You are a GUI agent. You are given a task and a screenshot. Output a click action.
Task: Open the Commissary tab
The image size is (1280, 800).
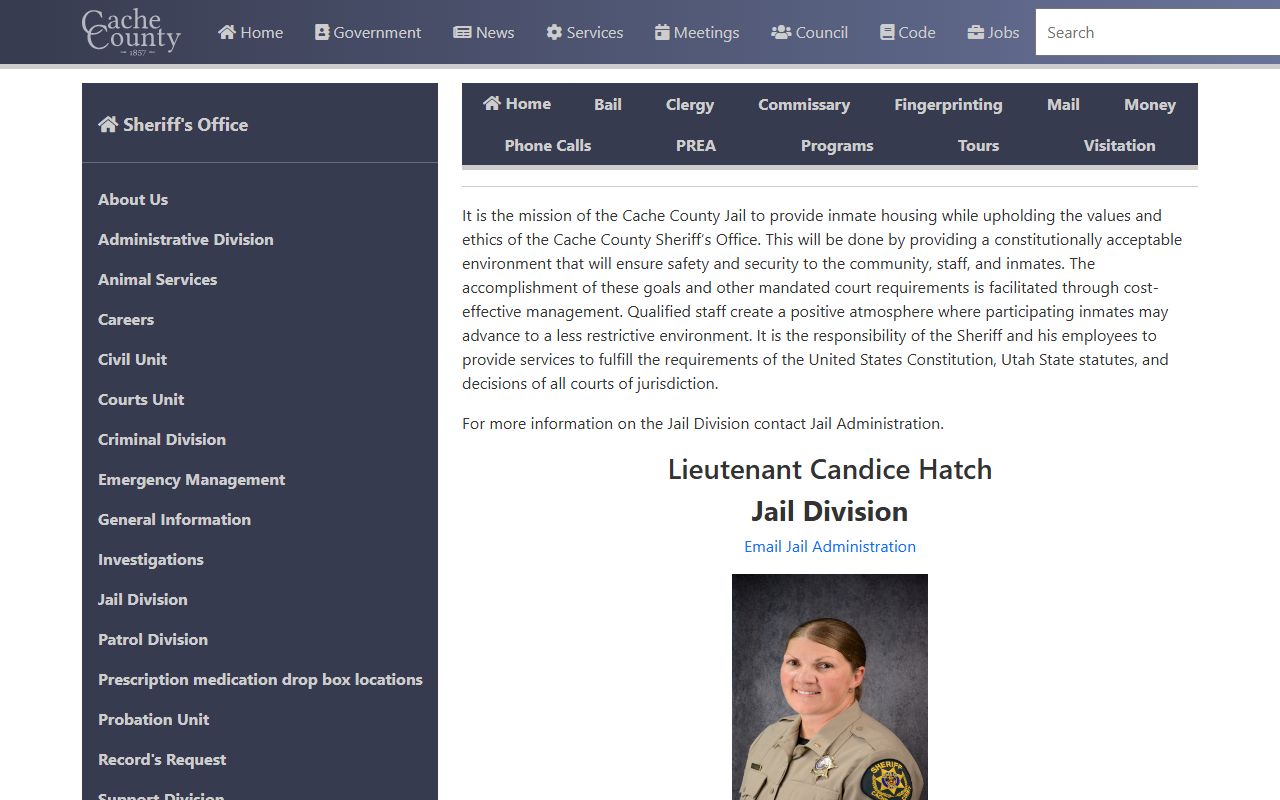[804, 104]
